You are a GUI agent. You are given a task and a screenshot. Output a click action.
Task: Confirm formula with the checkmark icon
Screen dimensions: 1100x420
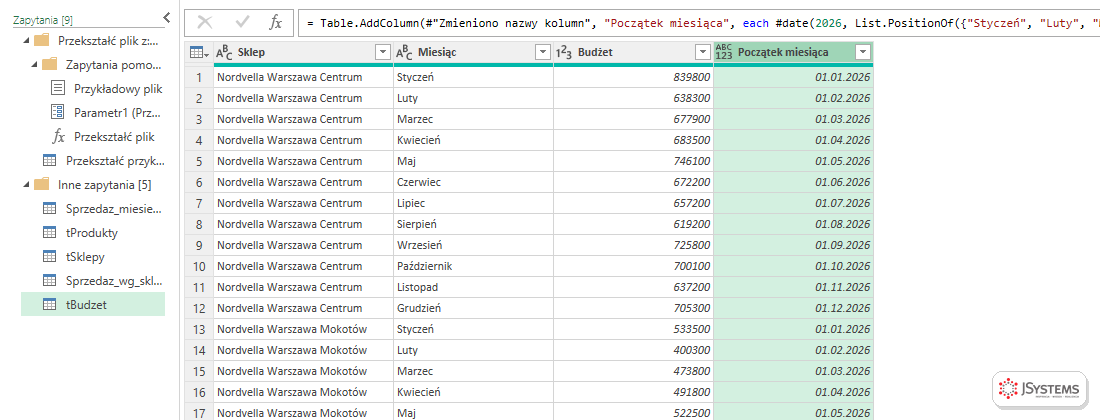(243, 22)
